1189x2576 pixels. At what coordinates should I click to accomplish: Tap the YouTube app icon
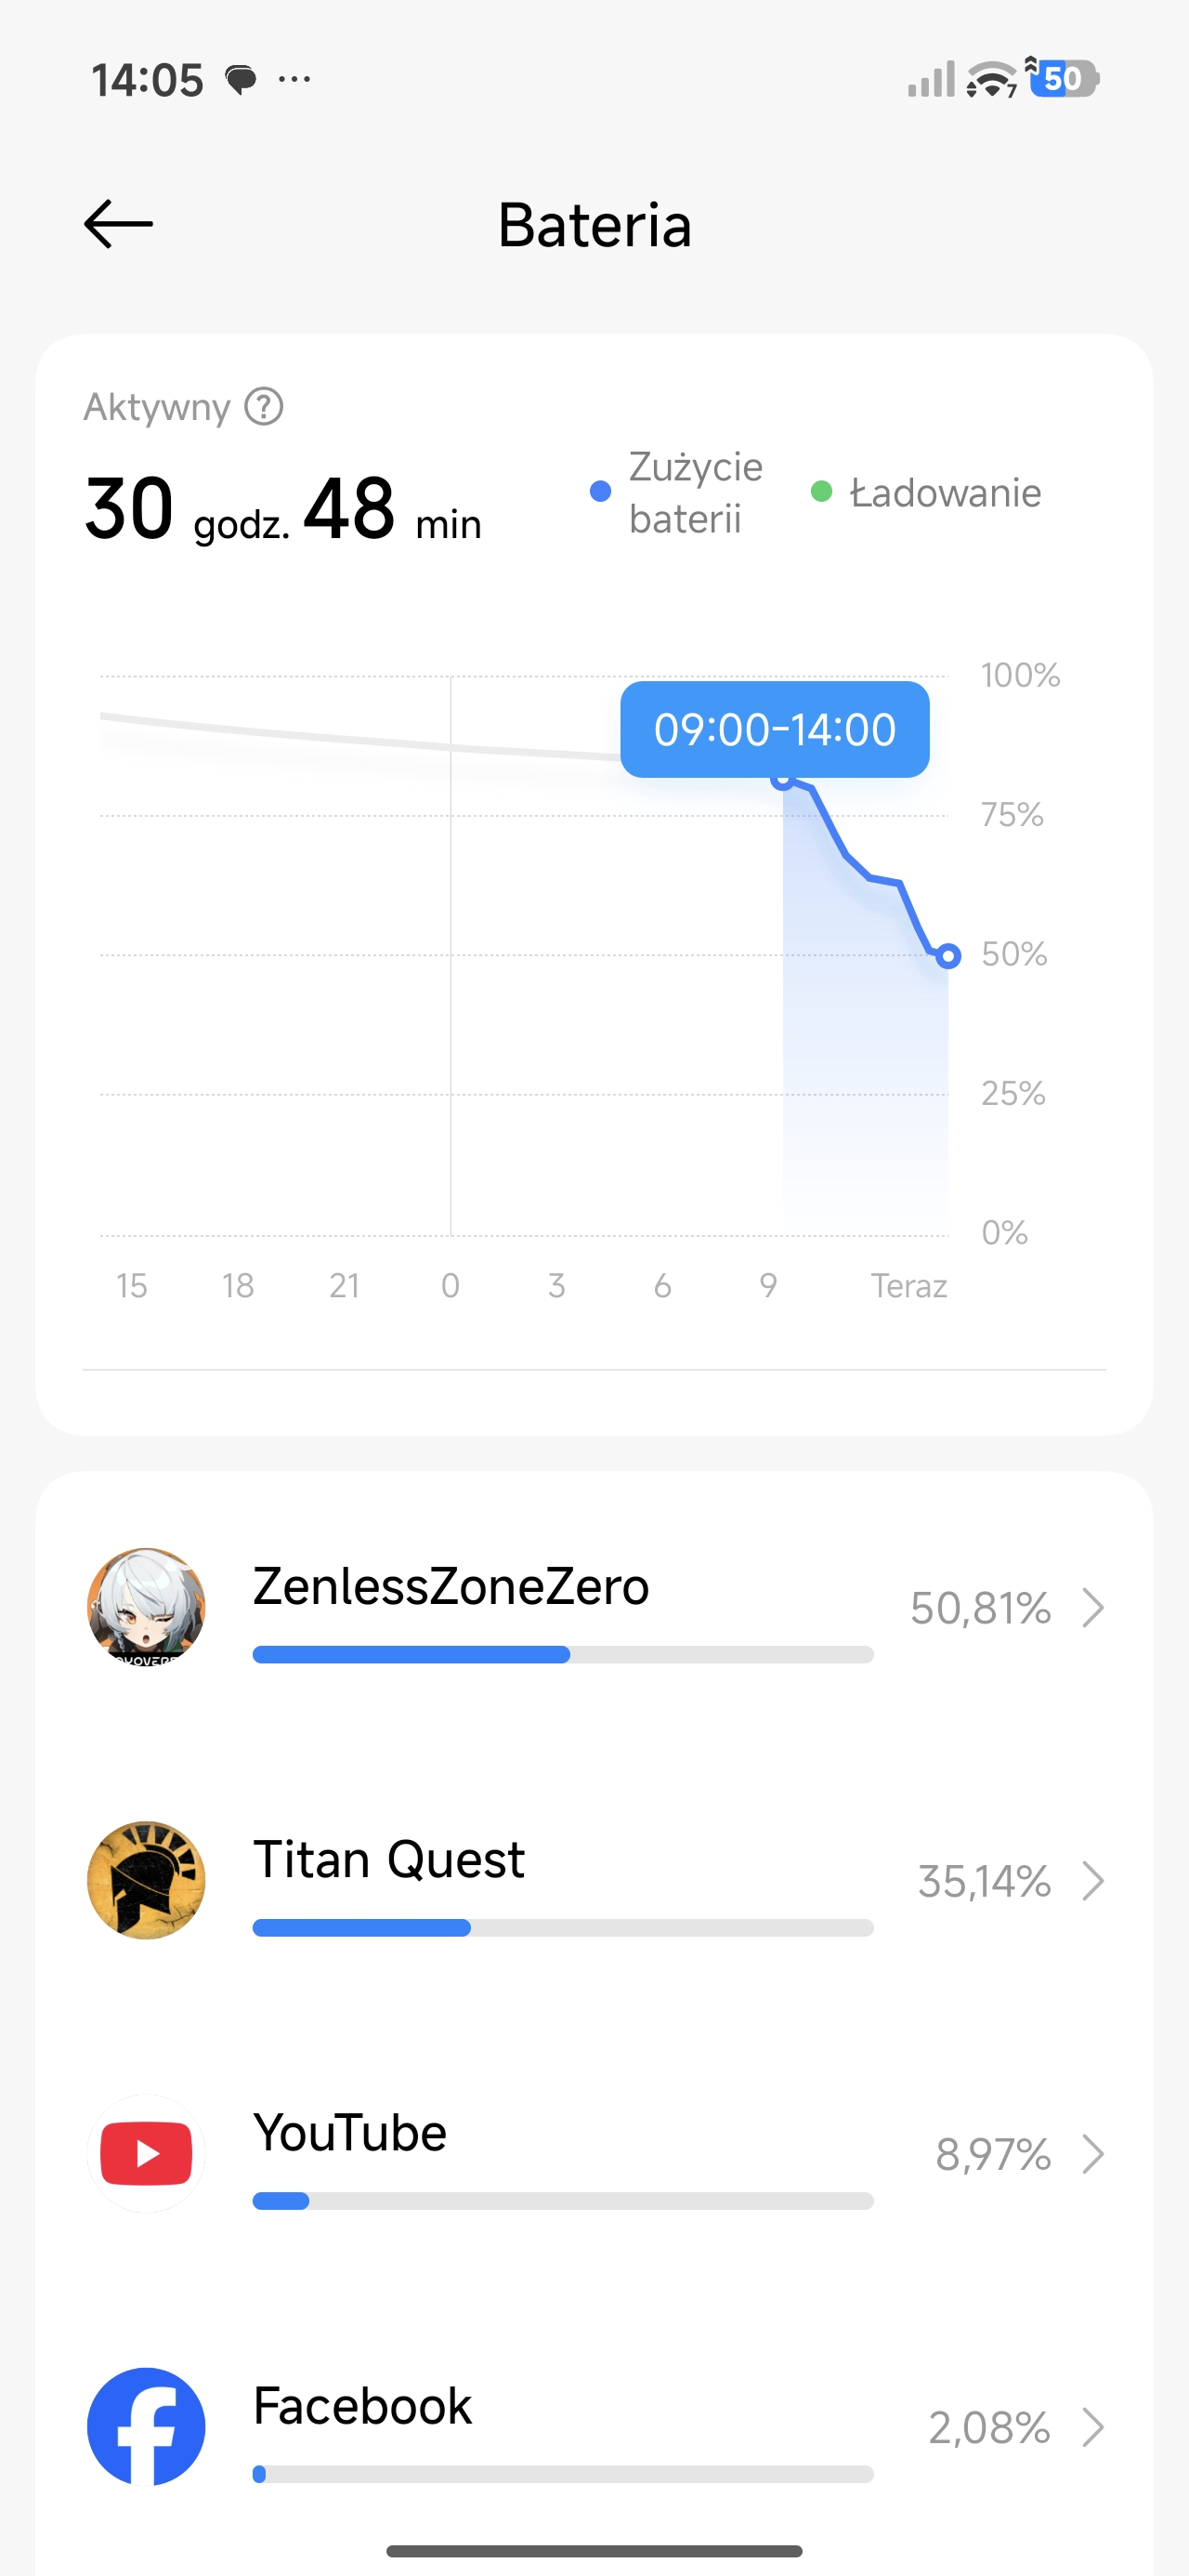click(x=146, y=2153)
